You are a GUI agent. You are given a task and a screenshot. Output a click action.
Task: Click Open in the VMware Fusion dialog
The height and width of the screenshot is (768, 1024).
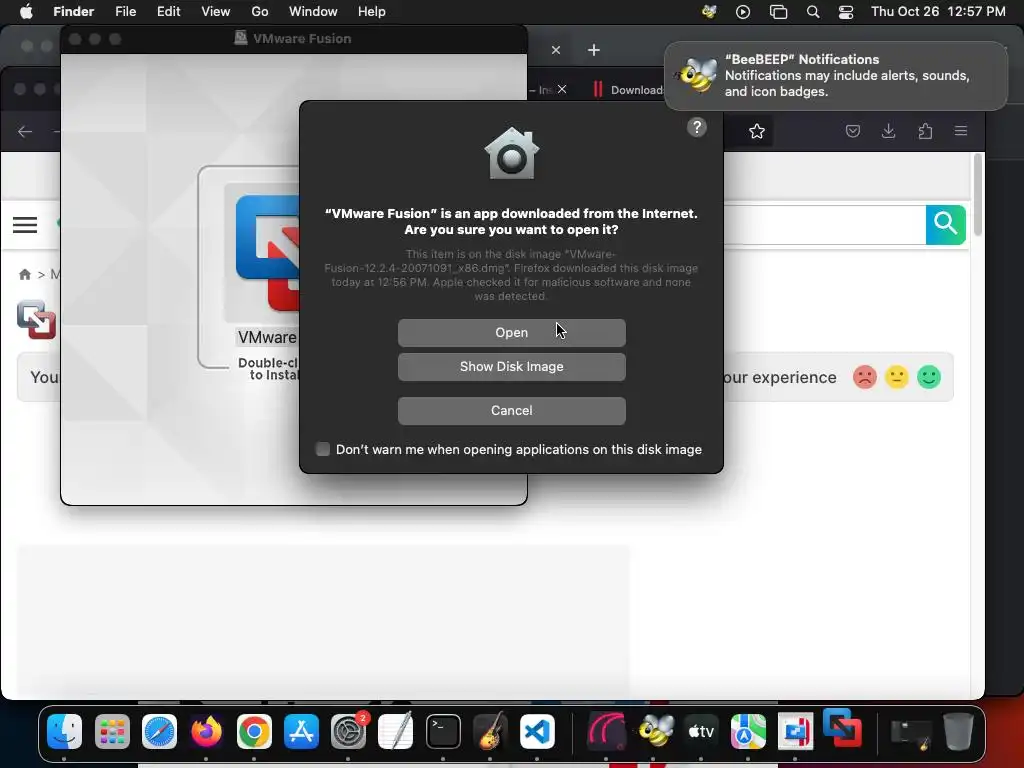(x=511, y=332)
